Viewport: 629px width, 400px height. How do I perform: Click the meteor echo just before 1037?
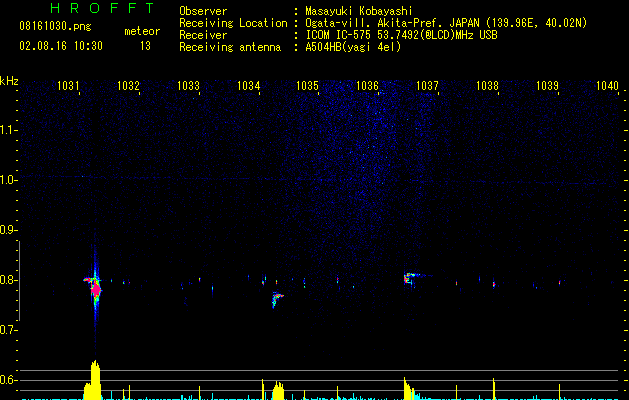pyautogui.click(x=411, y=278)
